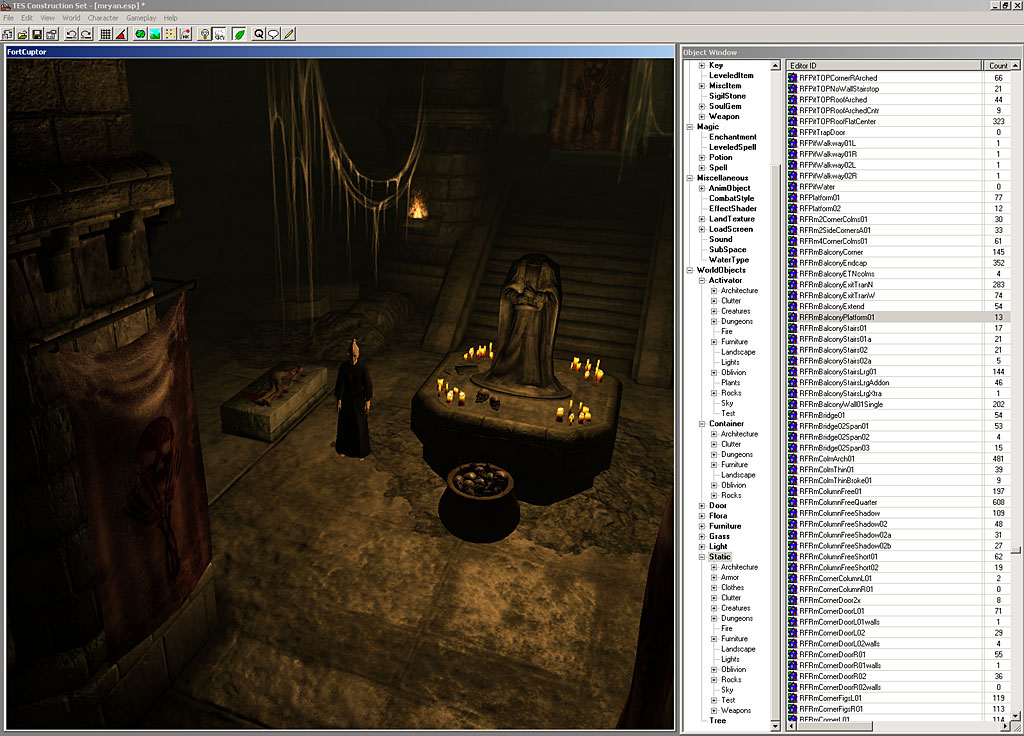The height and width of the screenshot is (736, 1024).
Task: Toggle the Sky display icon
Action: click(219, 34)
